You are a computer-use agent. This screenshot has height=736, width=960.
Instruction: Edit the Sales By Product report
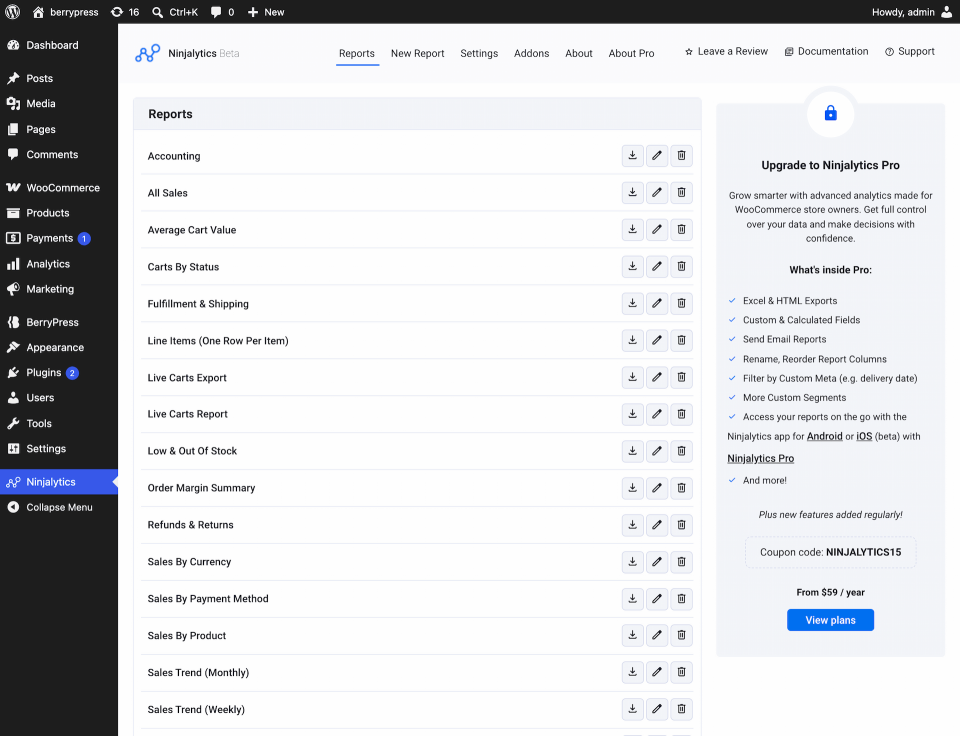[x=657, y=635]
